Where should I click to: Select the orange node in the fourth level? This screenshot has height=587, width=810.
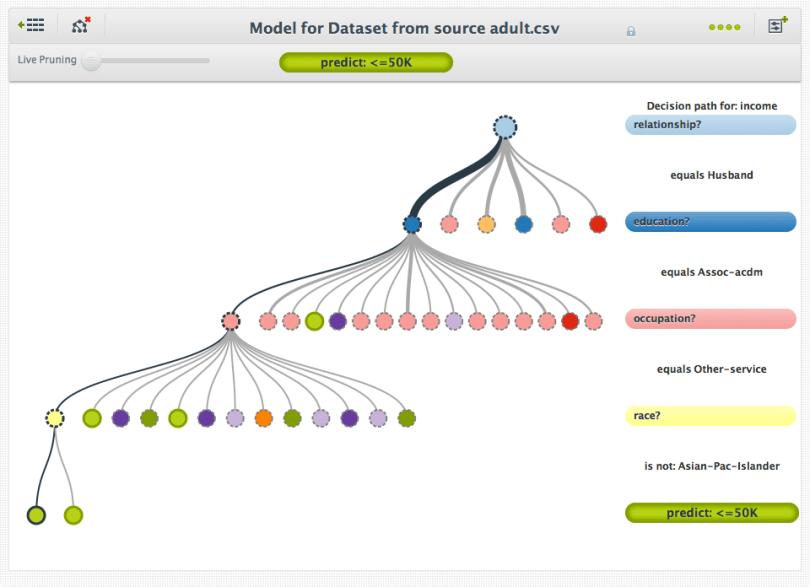tap(261, 419)
